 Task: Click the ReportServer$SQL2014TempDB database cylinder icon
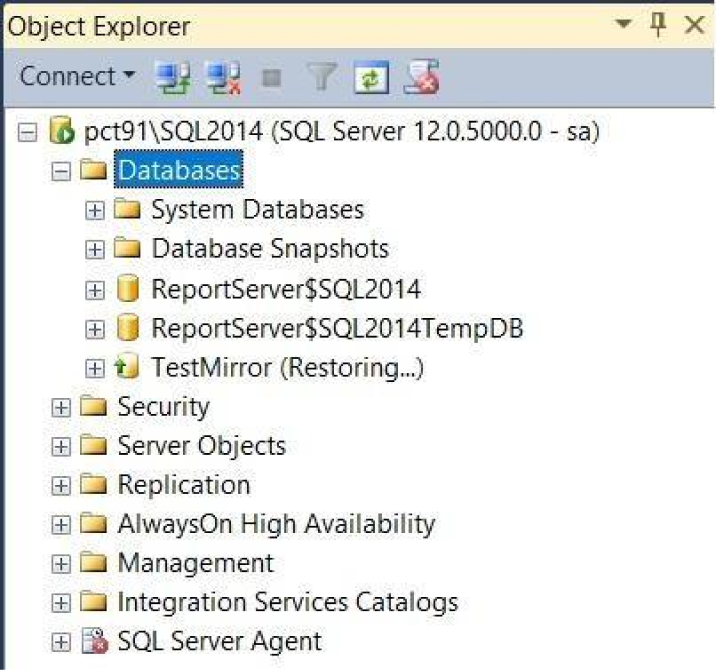pos(128,327)
